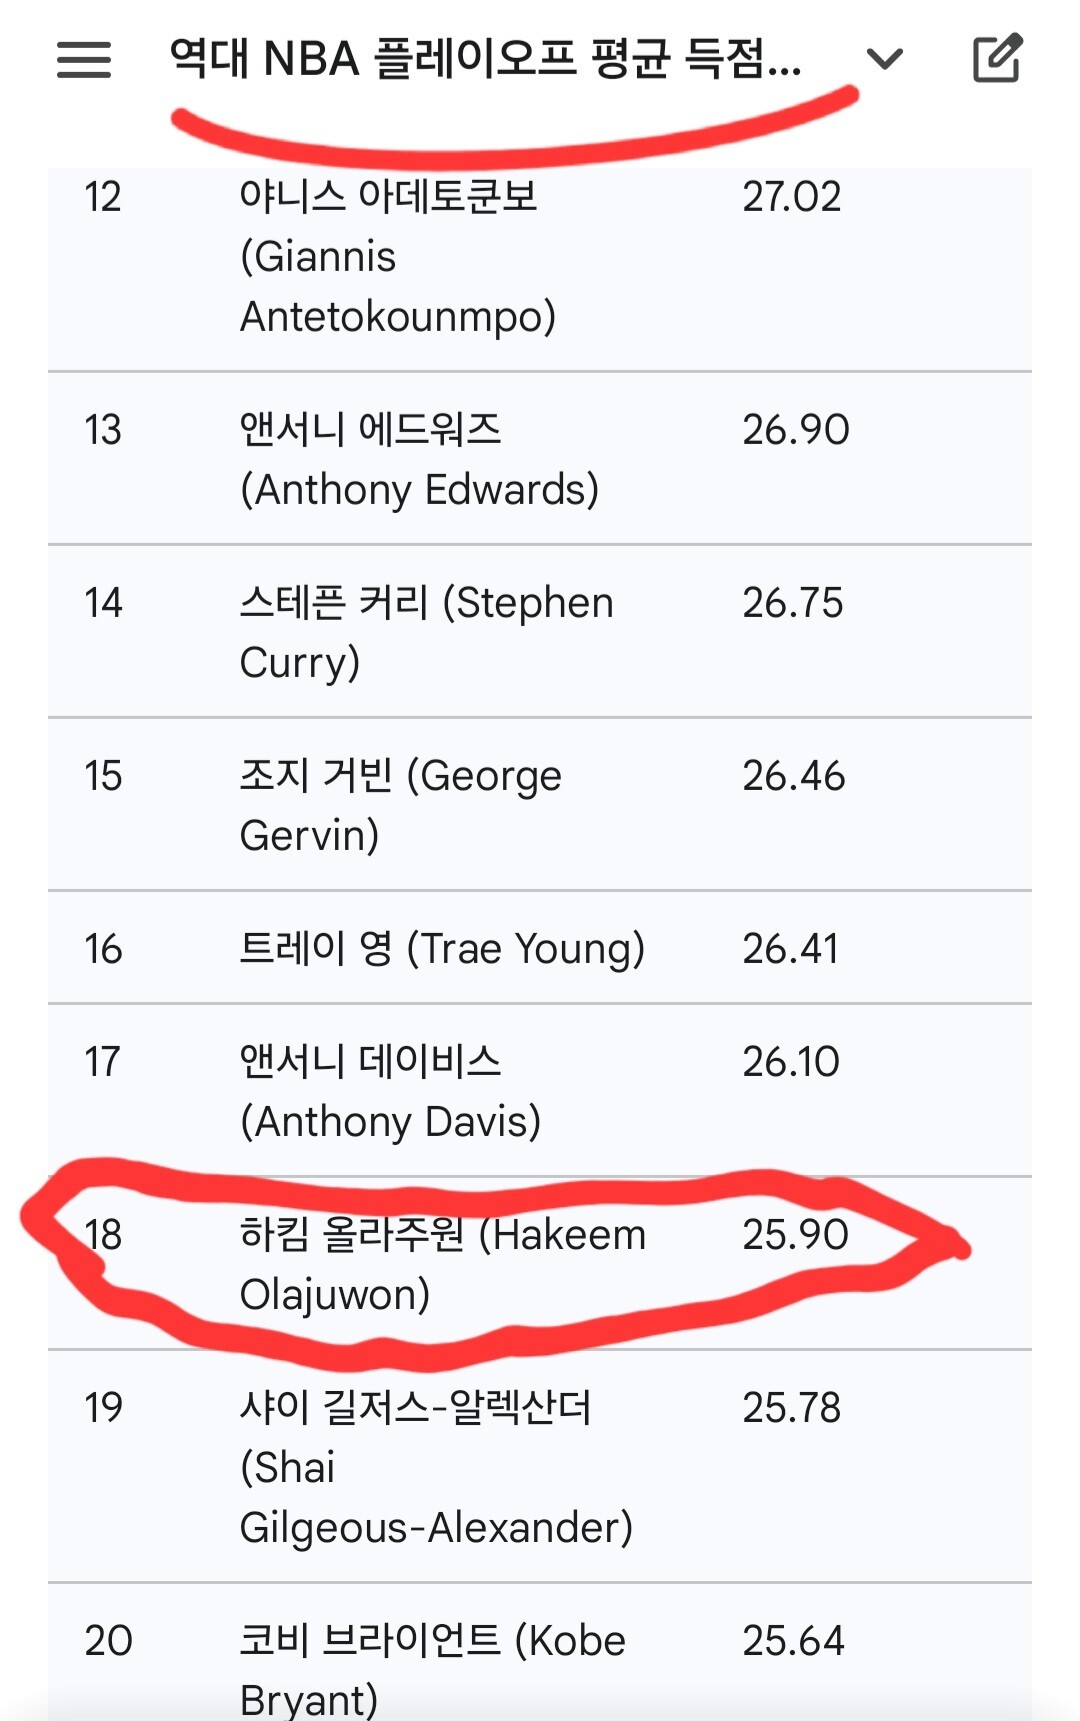Click rank number 19 cell
Screen dimensions: 1080x1721
click(x=103, y=1408)
